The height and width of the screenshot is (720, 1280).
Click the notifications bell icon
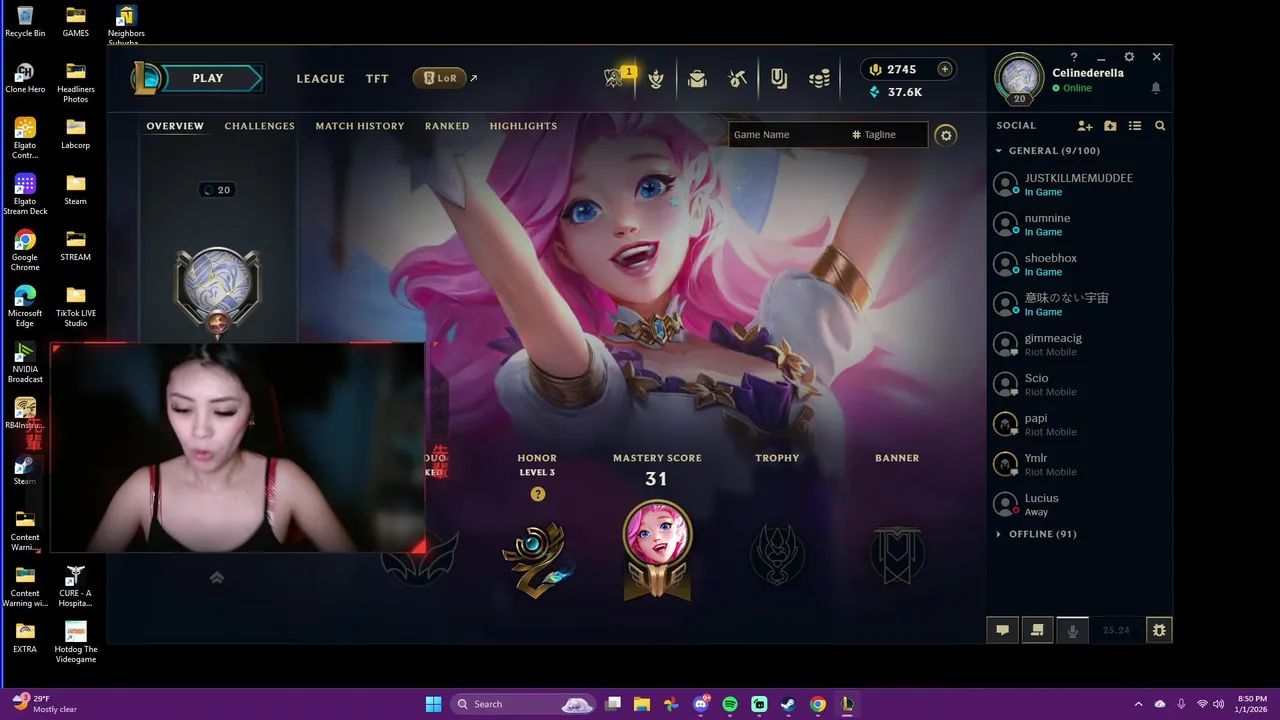[x=1156, y=88]
